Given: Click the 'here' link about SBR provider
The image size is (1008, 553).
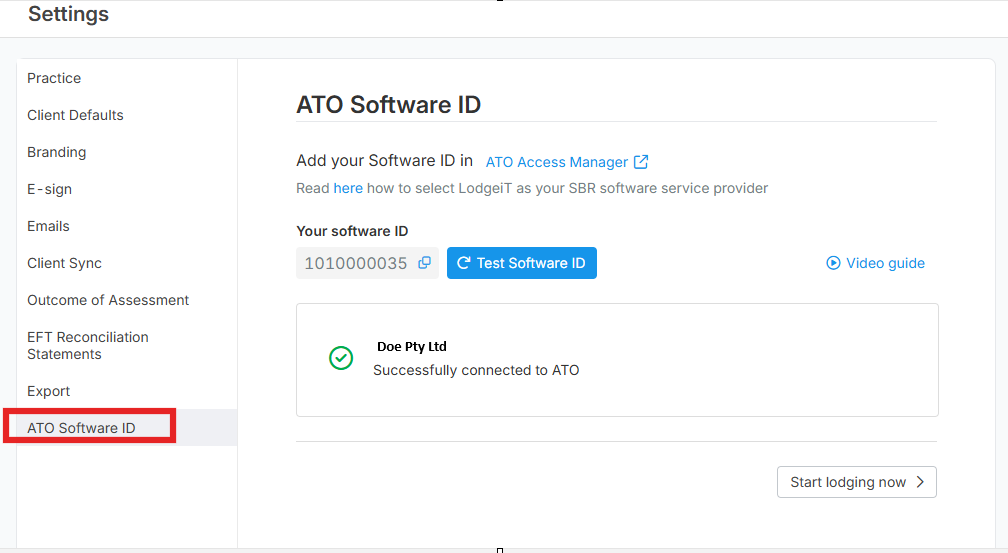Looking at the screenshot, I should [x=348, y=188].
